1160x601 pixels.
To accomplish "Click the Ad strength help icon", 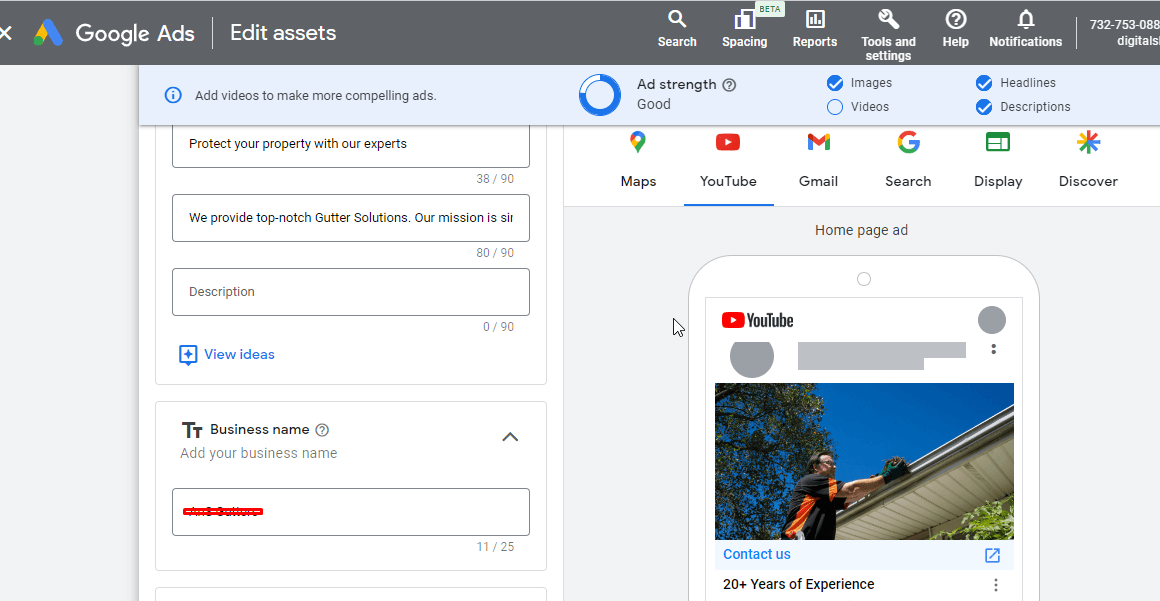I will [x=729, y=85].
